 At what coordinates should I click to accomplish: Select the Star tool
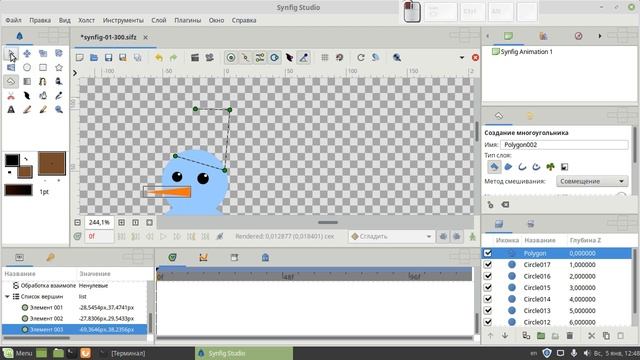click(59, 67)
